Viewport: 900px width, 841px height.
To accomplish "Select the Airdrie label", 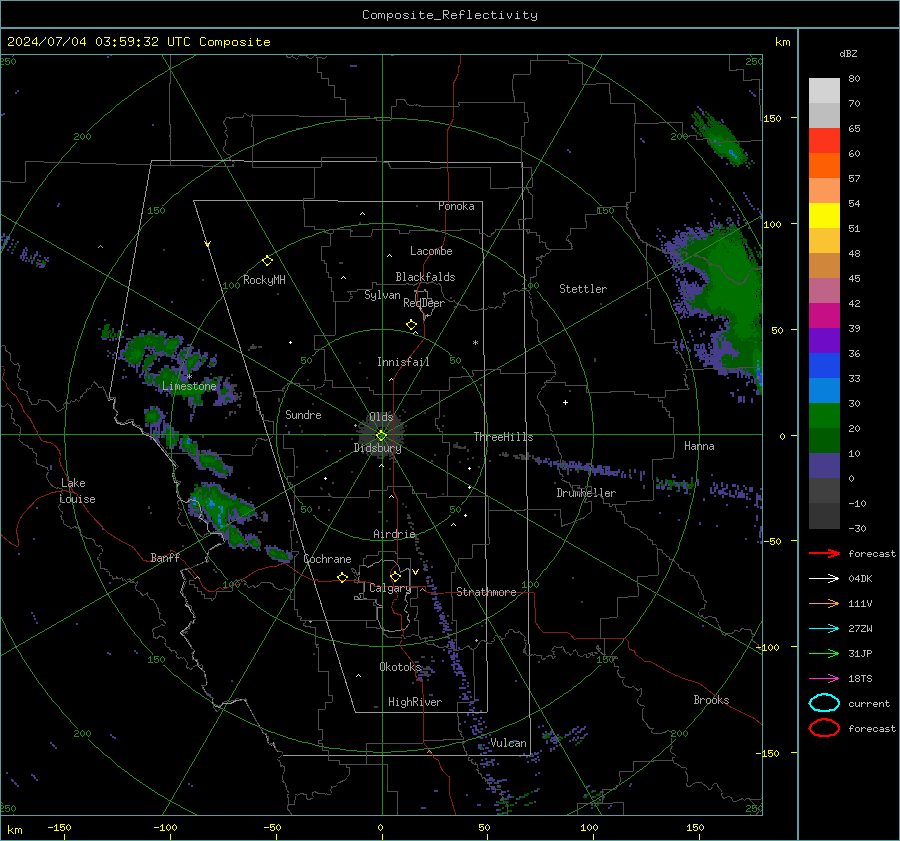I will 394,534.
